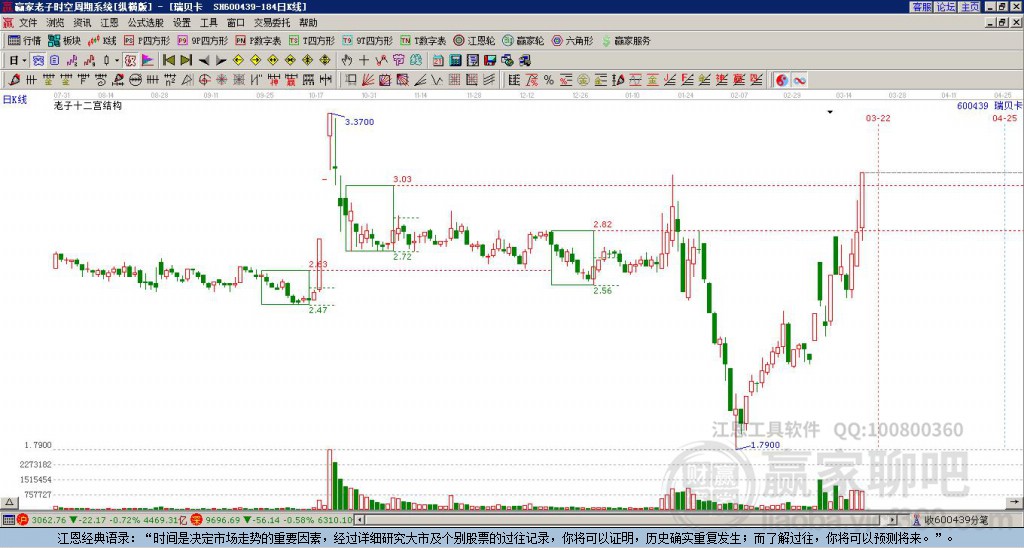Open the P数字表 tool

[258, 40]
